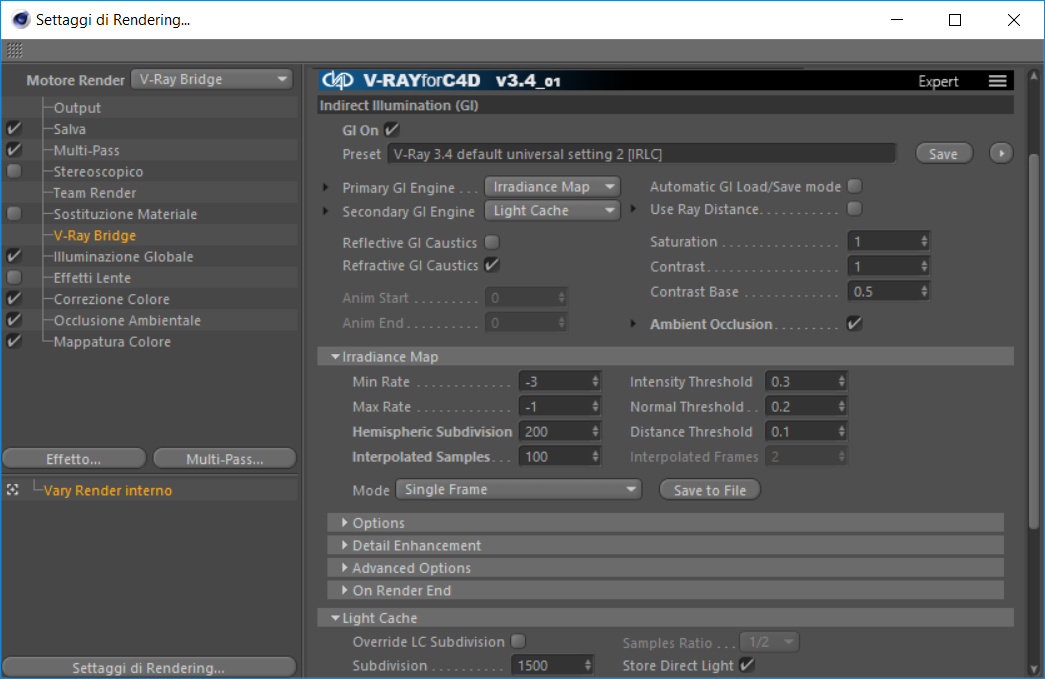
Task: Open the Irradiance Map Mode dropdown
Action: click(519, 490)
